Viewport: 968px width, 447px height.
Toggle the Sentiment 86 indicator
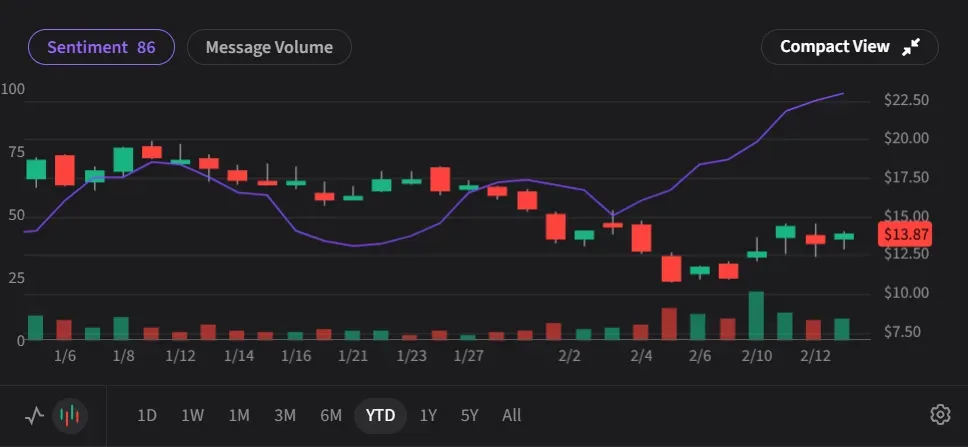pyautogui.click(x=101, y=47)
